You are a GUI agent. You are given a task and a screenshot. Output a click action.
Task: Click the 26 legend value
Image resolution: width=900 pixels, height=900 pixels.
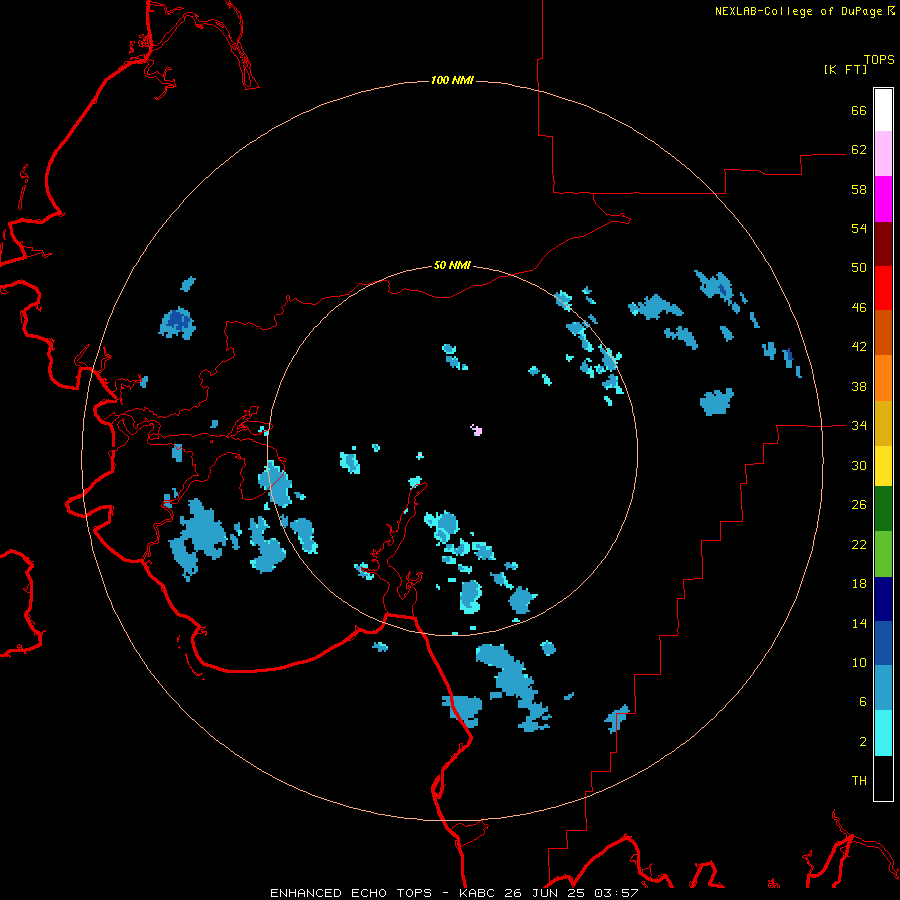(x=859, y=505)
